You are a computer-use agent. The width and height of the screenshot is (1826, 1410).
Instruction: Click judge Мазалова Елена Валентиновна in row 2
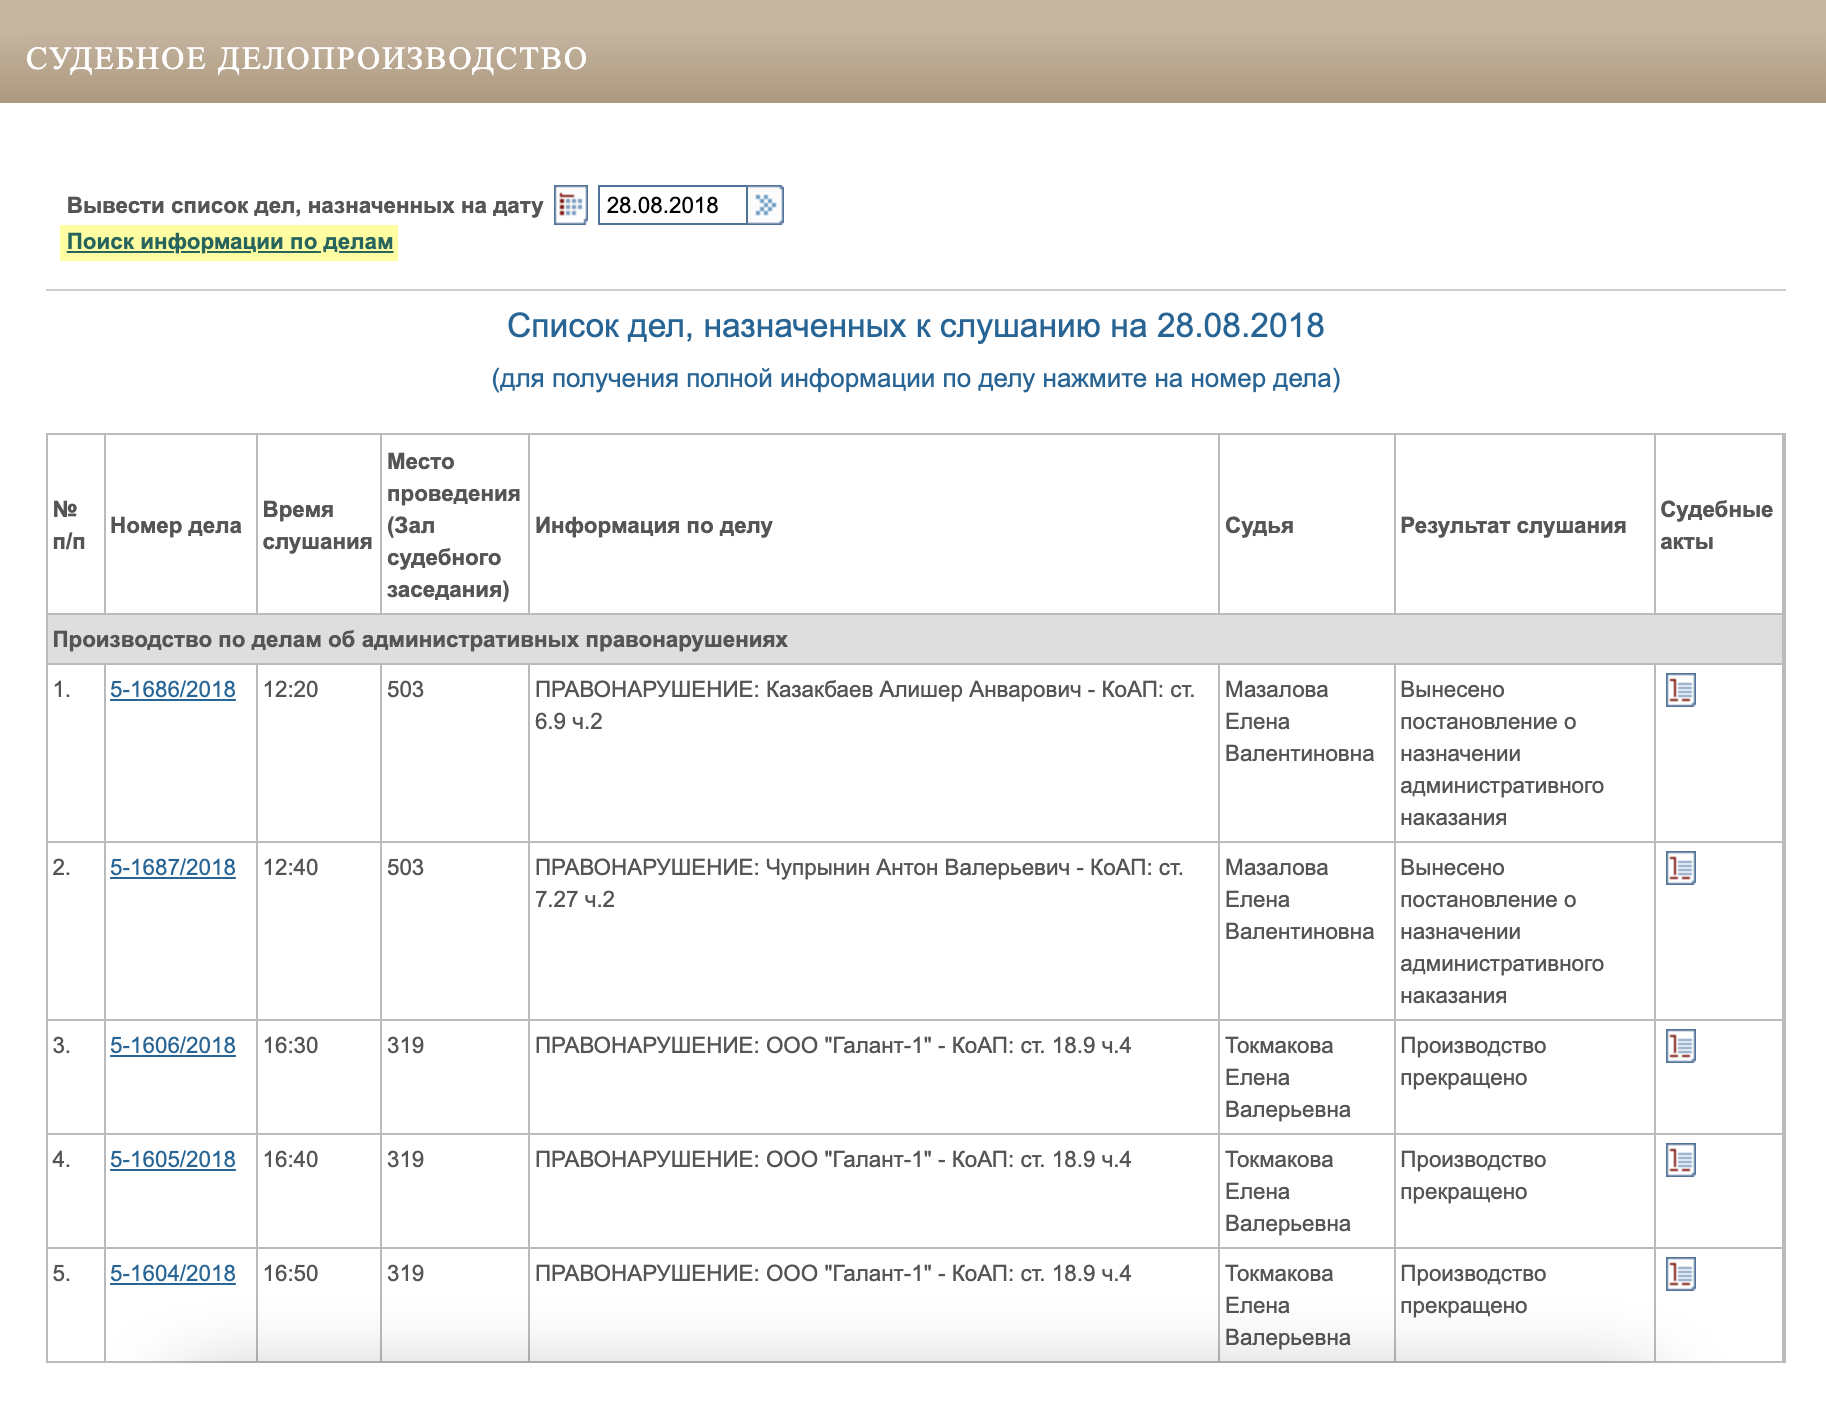pos(1299,900)
